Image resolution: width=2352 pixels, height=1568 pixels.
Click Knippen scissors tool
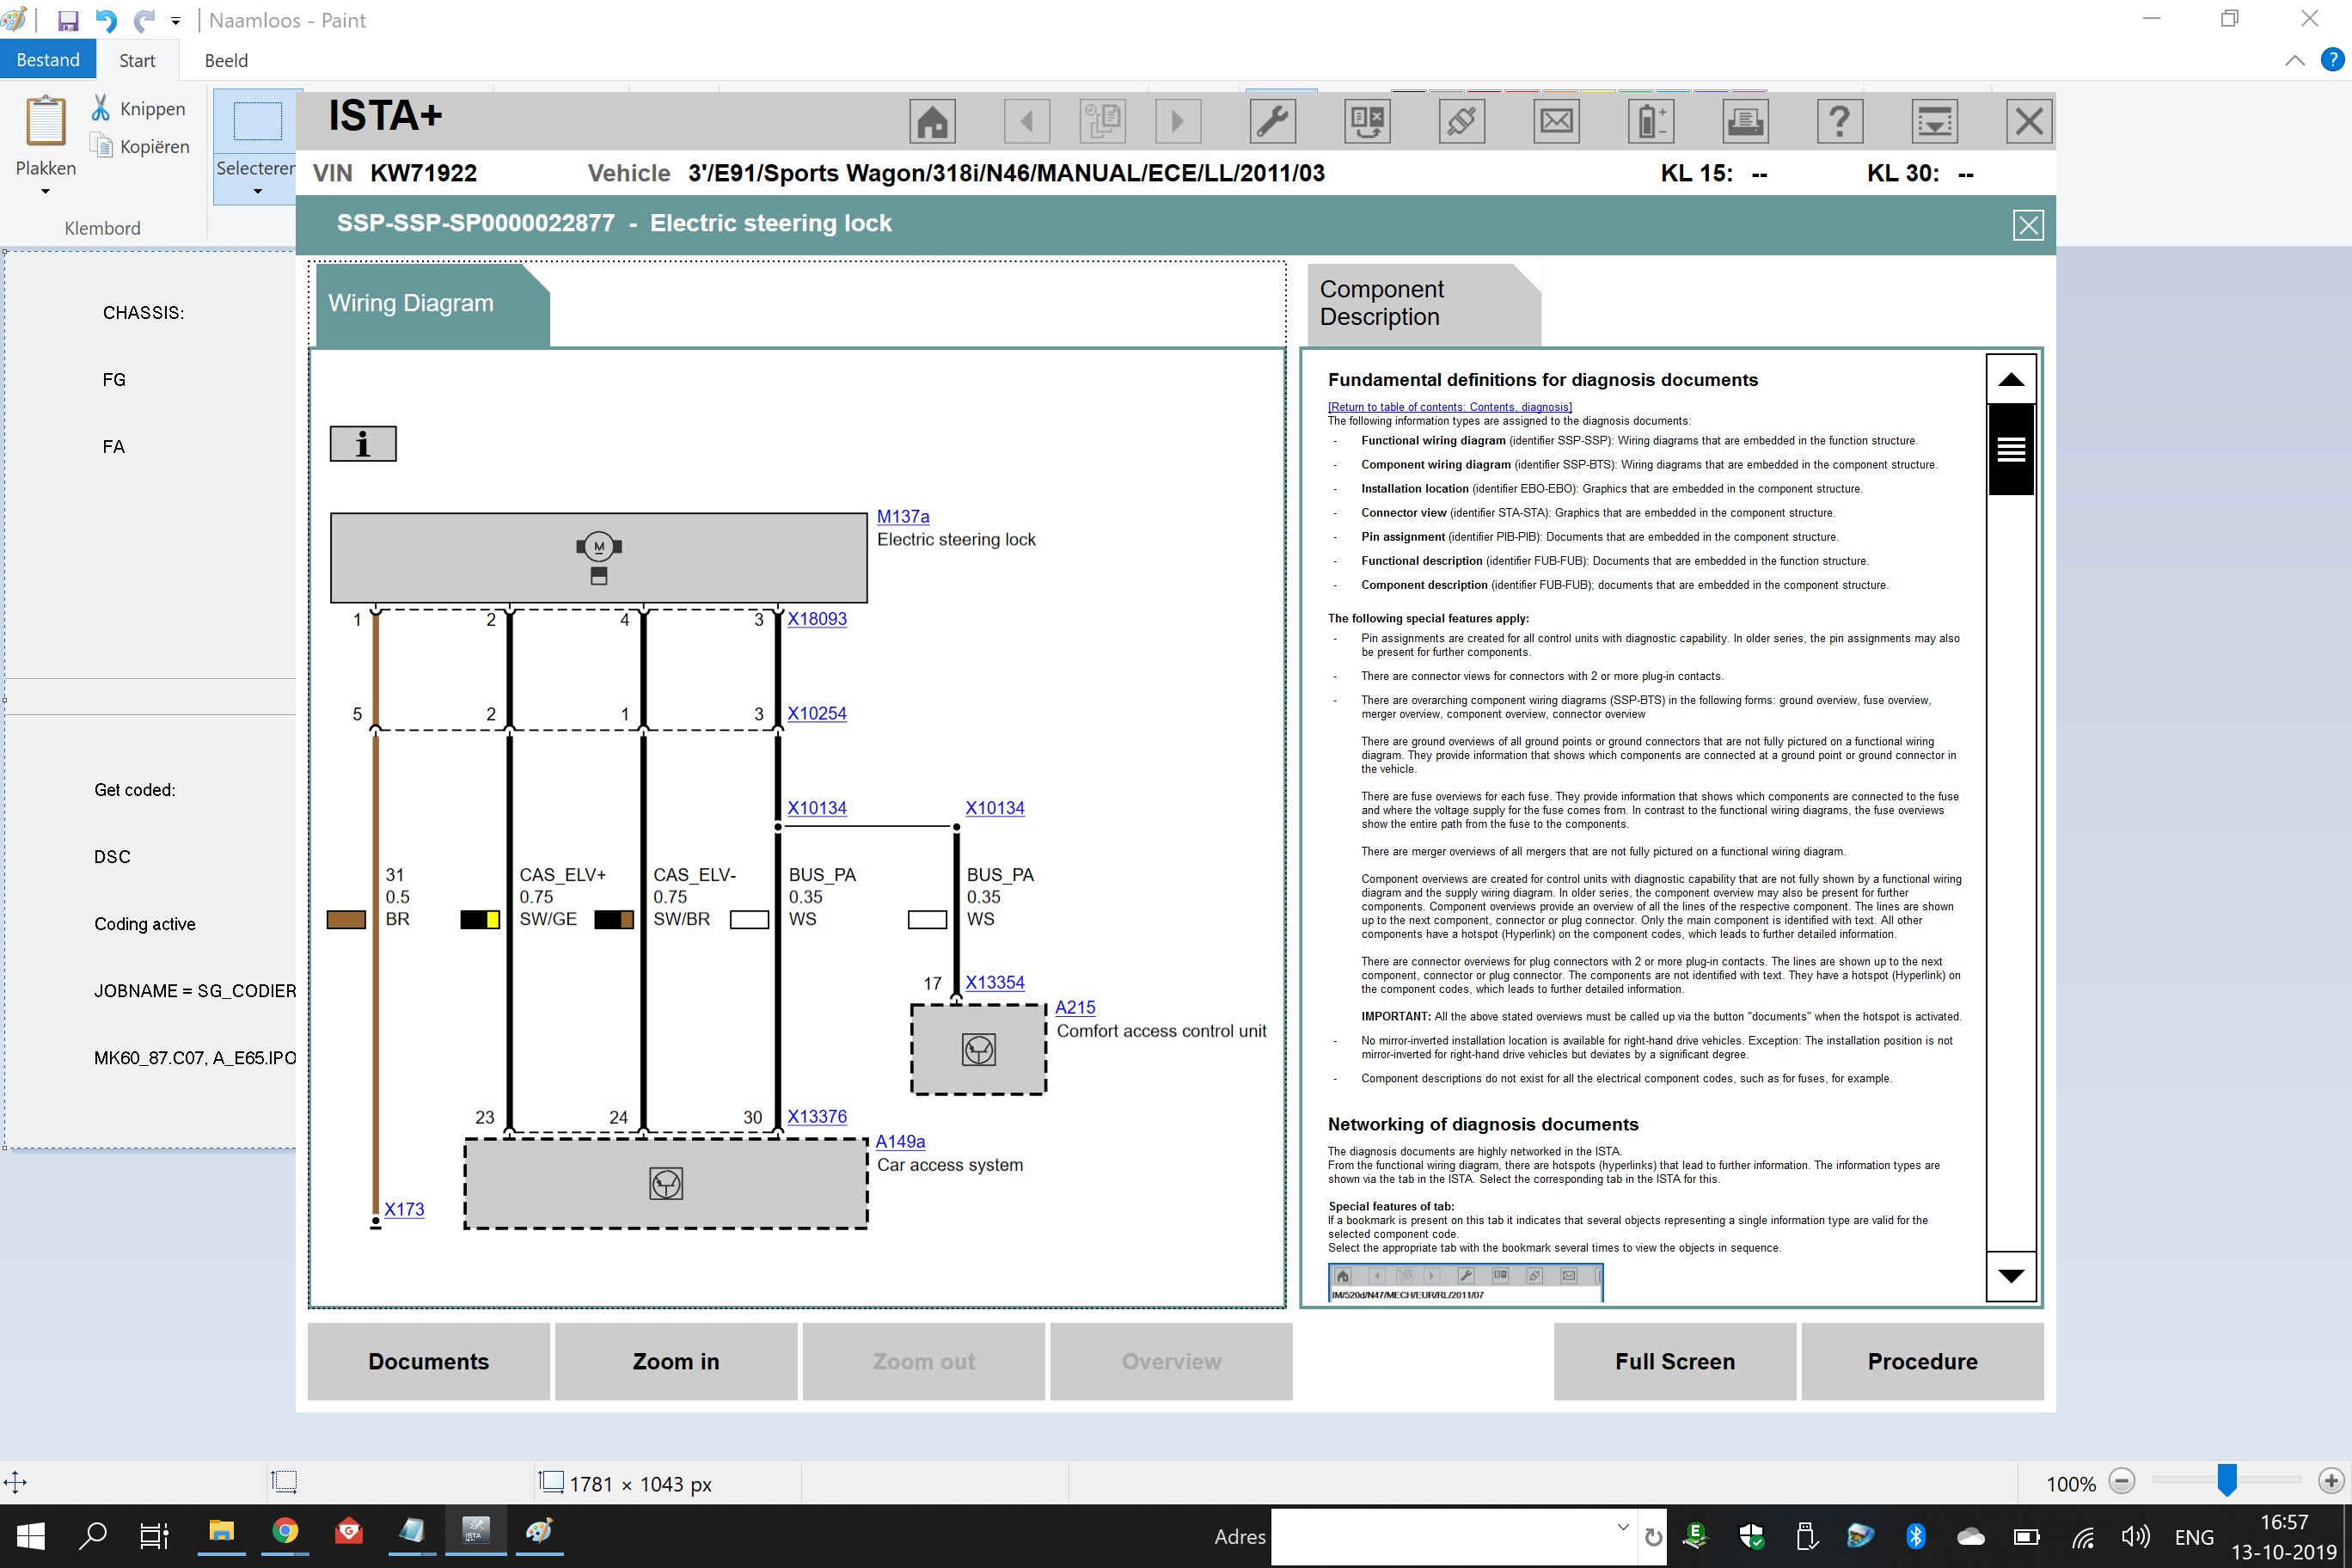coord(139,108)
